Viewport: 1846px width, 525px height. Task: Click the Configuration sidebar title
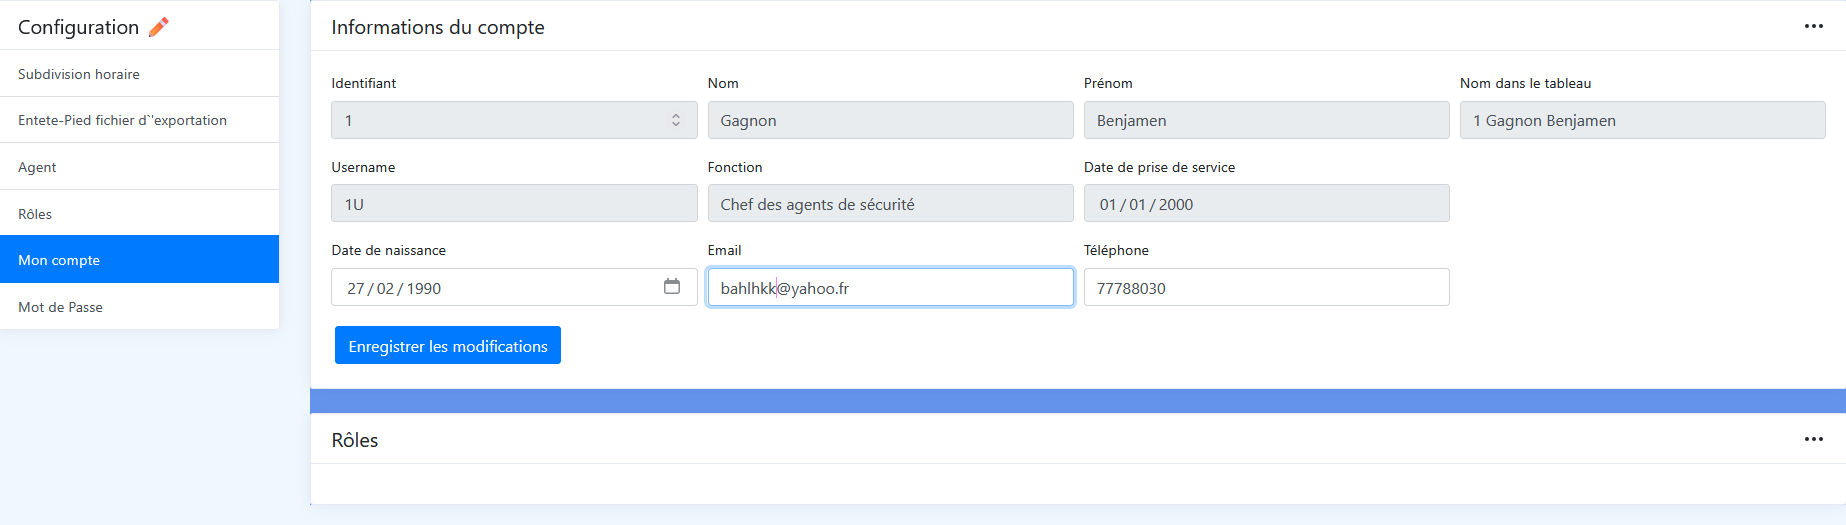coord(78,27)
